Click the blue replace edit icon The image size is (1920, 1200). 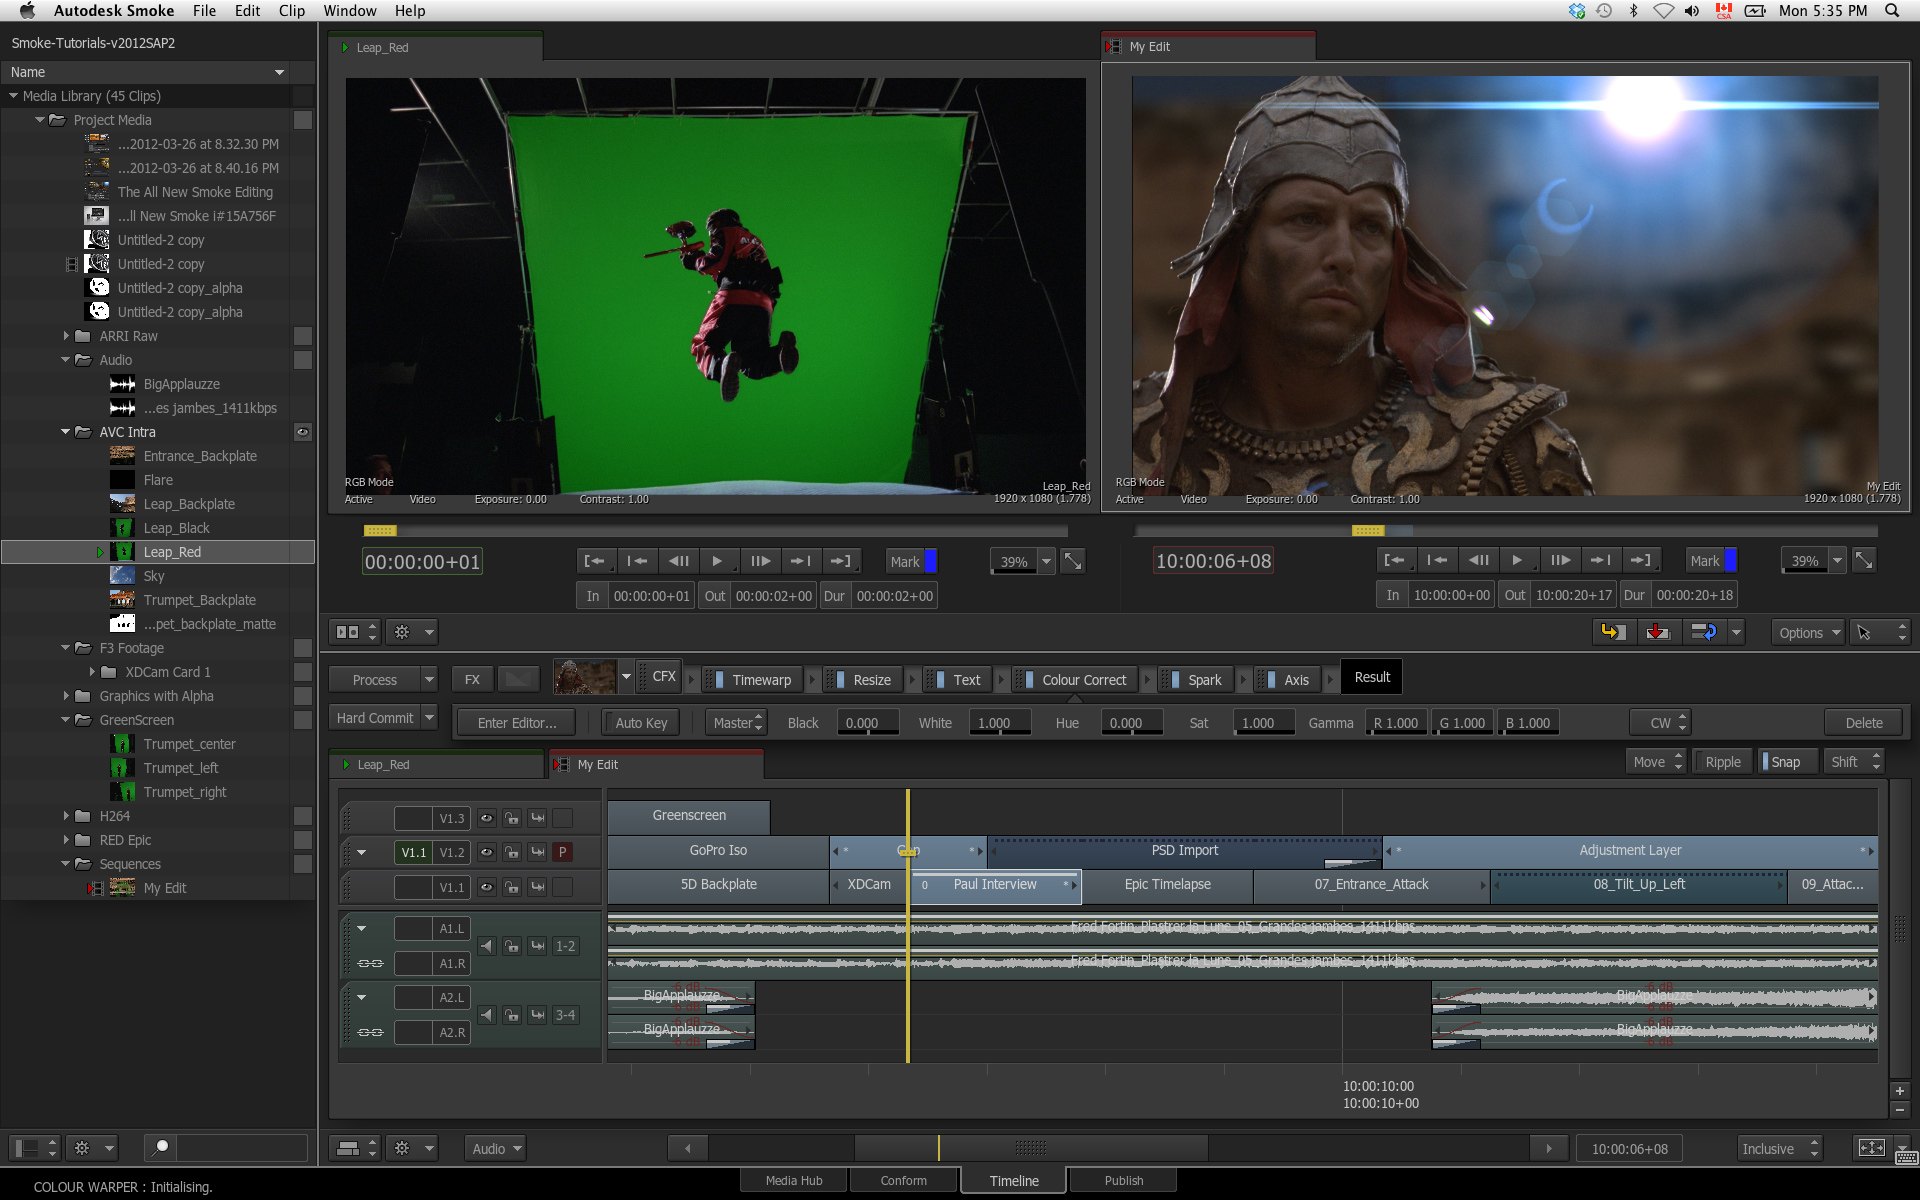click(x=1704, y=632)
